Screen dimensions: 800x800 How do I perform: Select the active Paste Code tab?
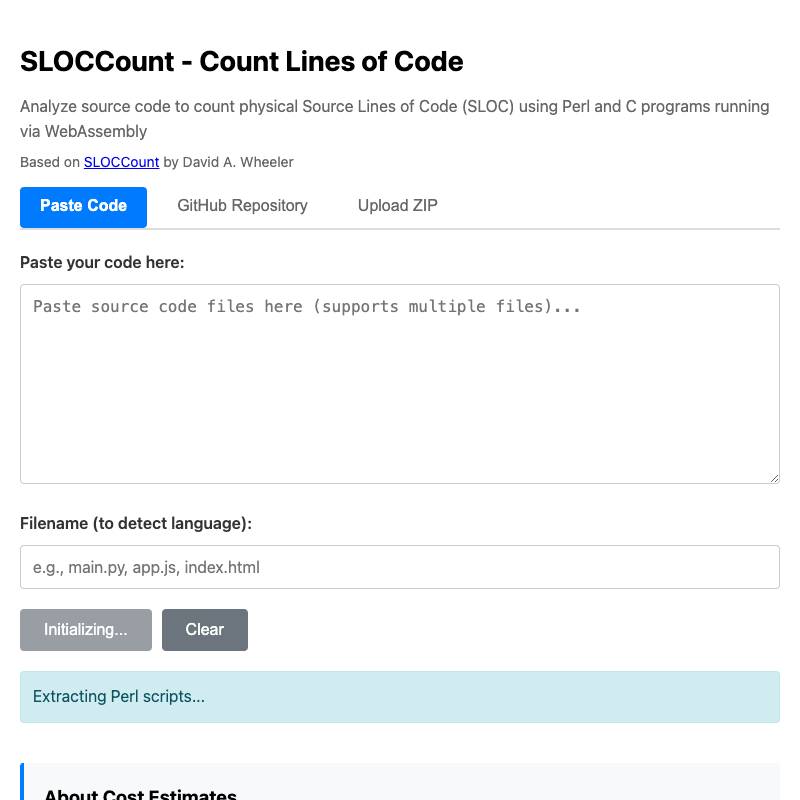(x=83, y=206)
